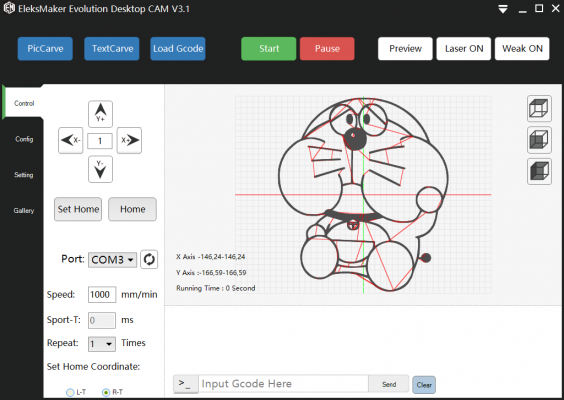Image resolution: width=564 pixels, height=400 pixels.
Task: Open the Repeat times dropdown
Action: (x=102, y=344)
